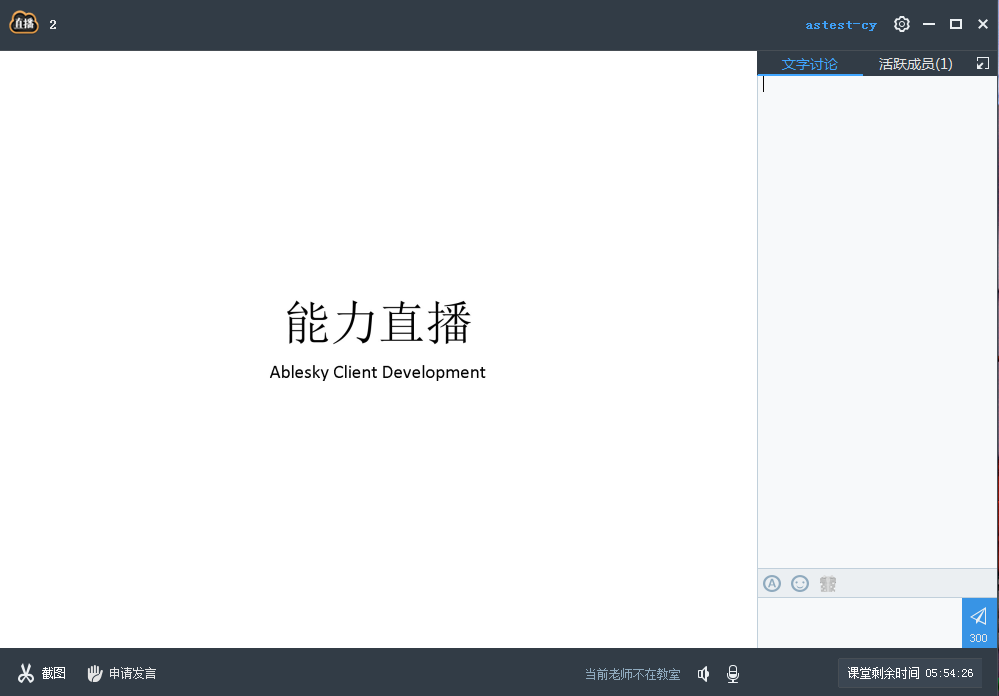Click the astest-cy username
This screenshot has width=999, height=696.
840,25
